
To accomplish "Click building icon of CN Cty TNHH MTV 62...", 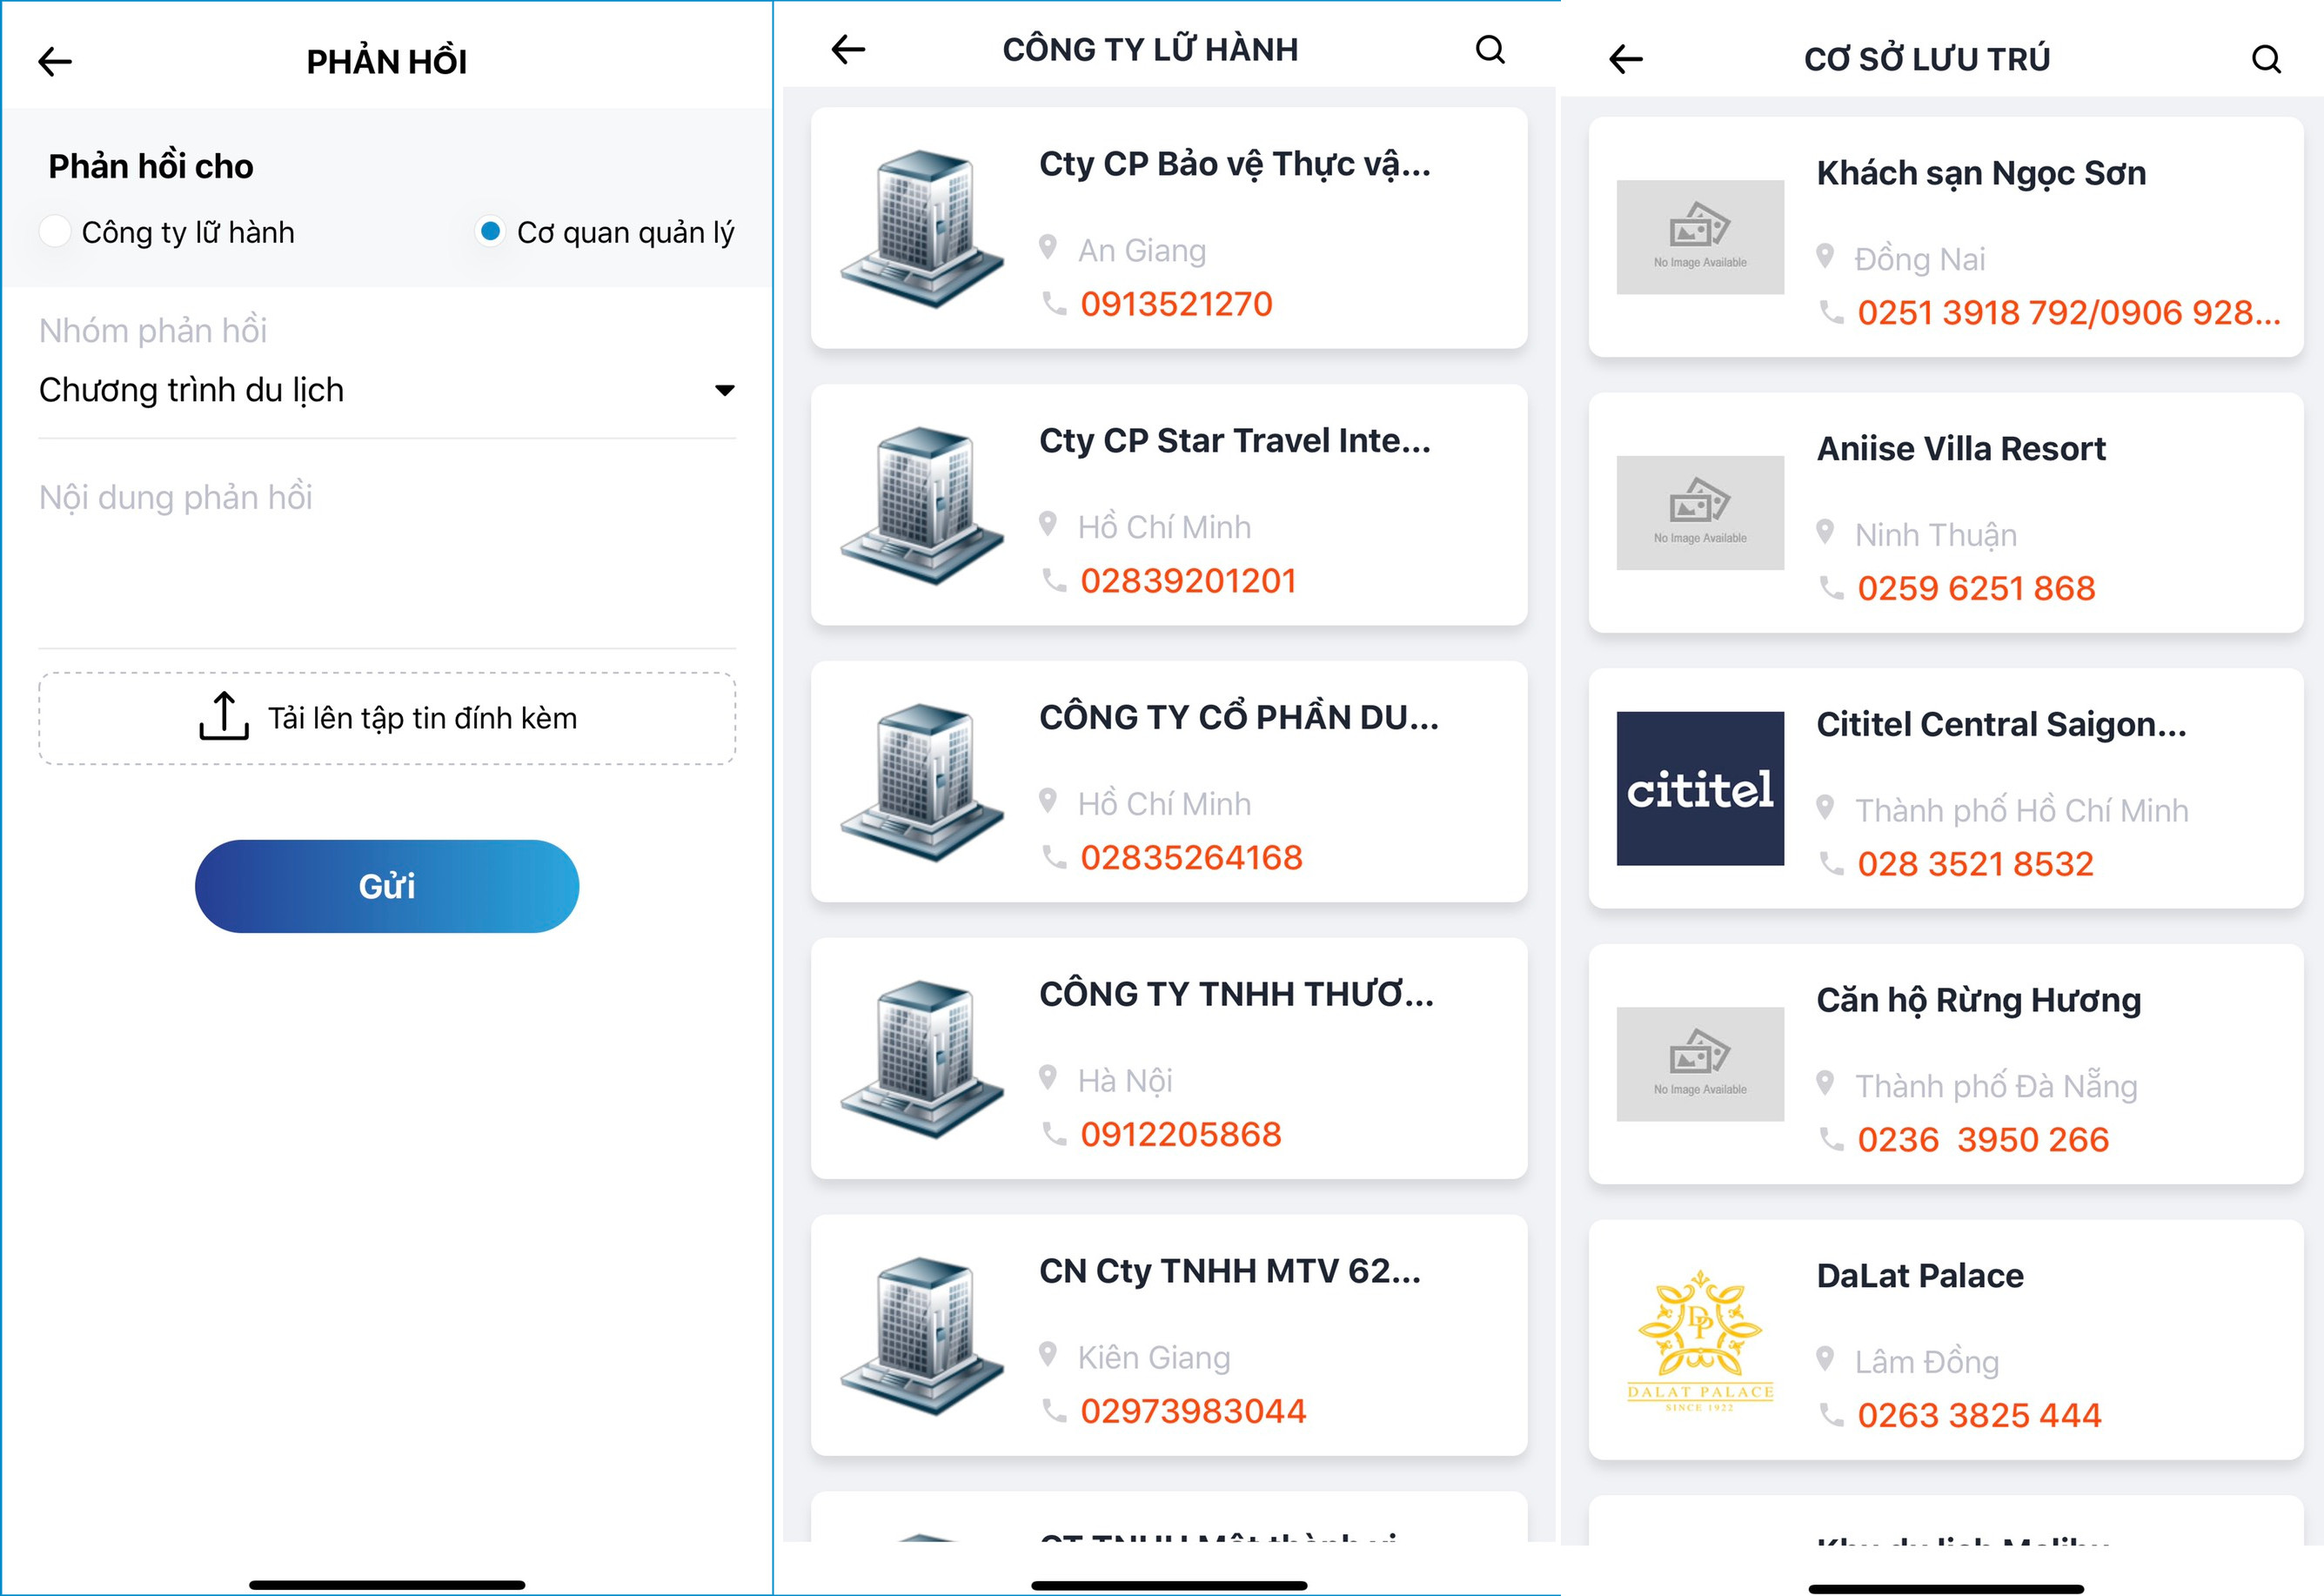I will tap(922, 1336).
